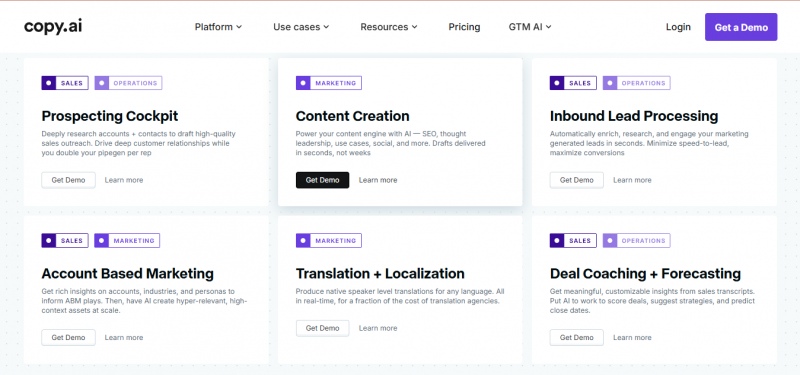Click Operations tag on Prospecting Cockpit card

129,83
